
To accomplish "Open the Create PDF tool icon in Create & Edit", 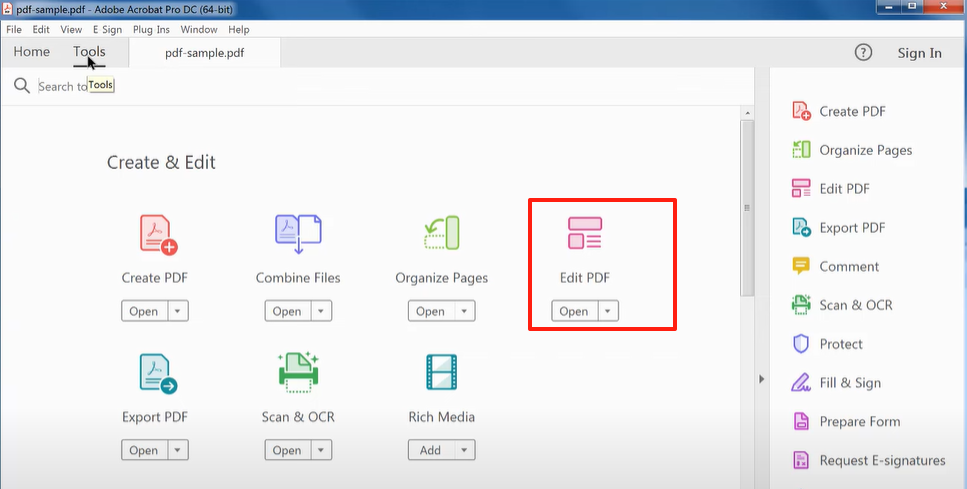I will click(x=158, y=234).
